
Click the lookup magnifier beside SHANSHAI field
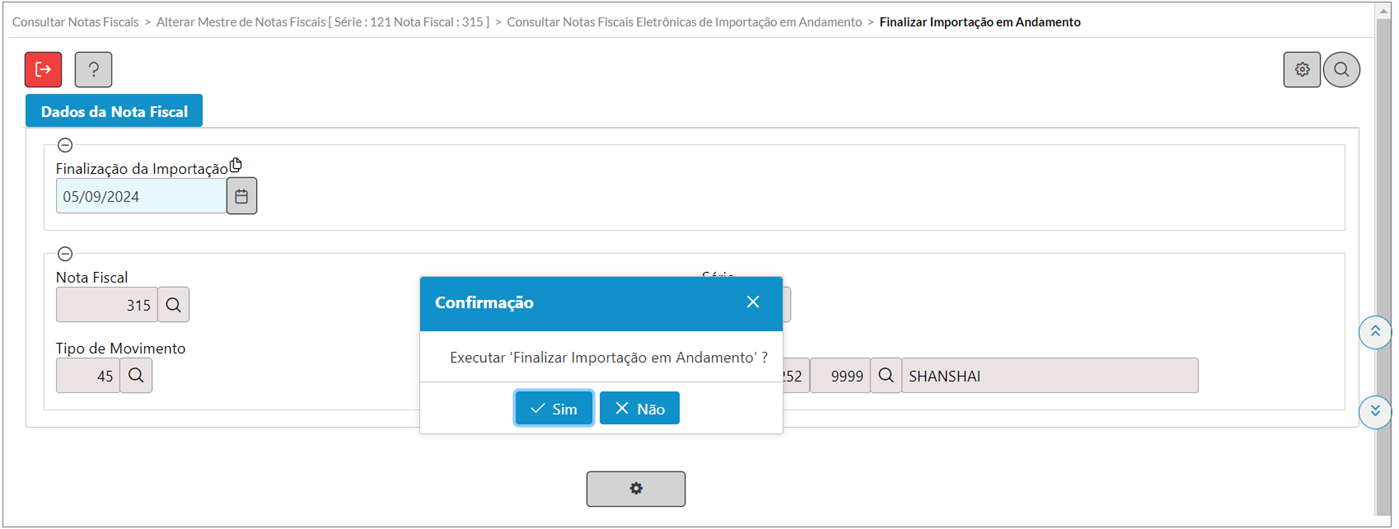[886, 376]
